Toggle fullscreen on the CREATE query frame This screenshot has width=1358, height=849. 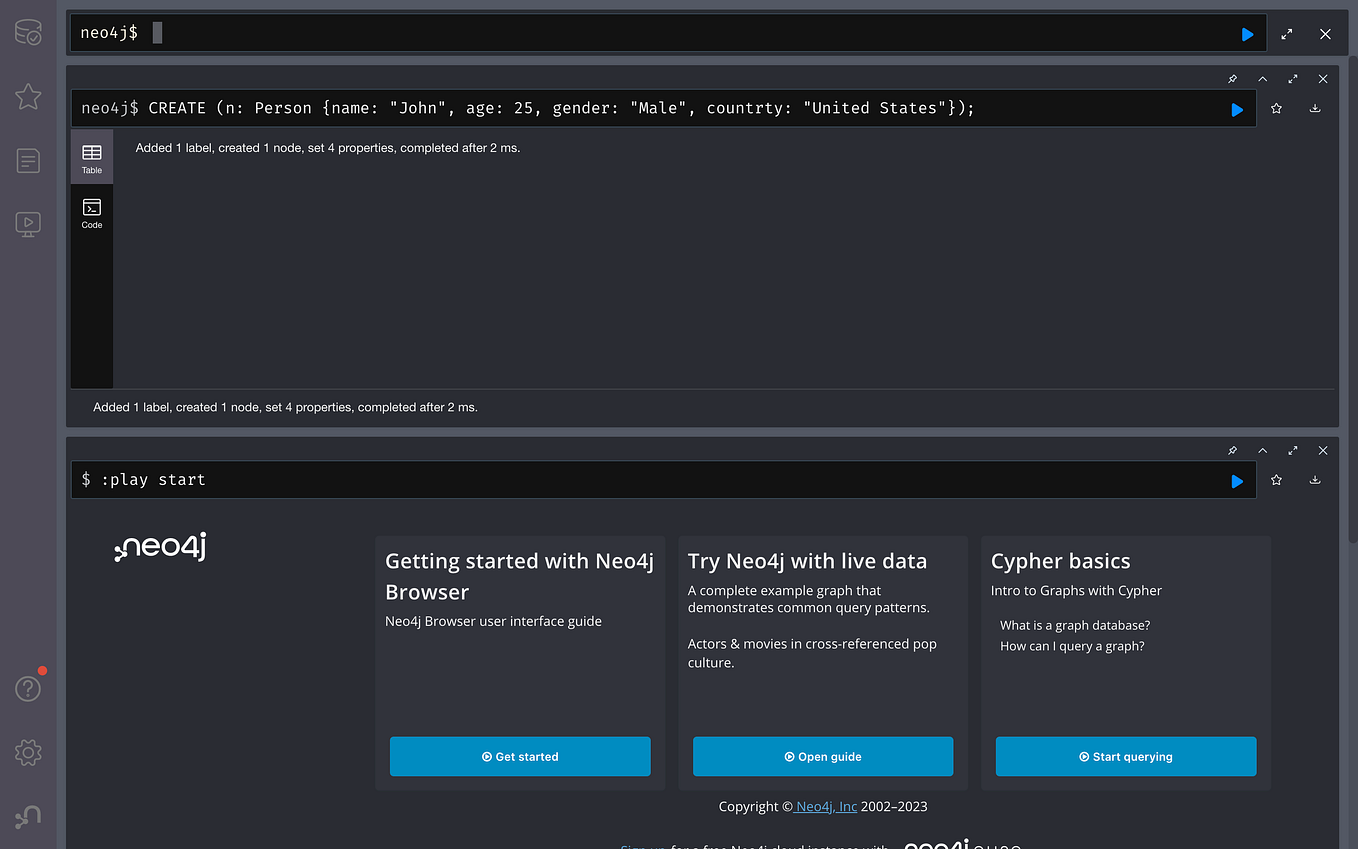(x=1292, y=78)
